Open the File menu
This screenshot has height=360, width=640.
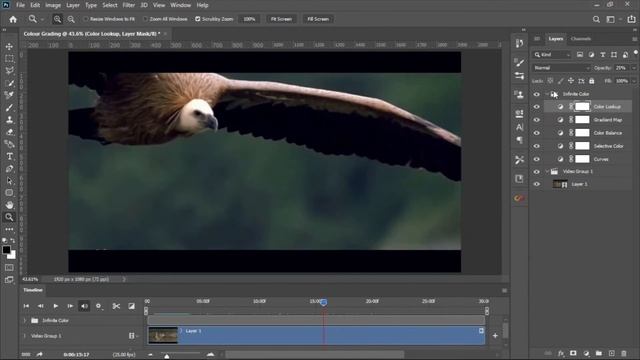(x=20, y=5)
